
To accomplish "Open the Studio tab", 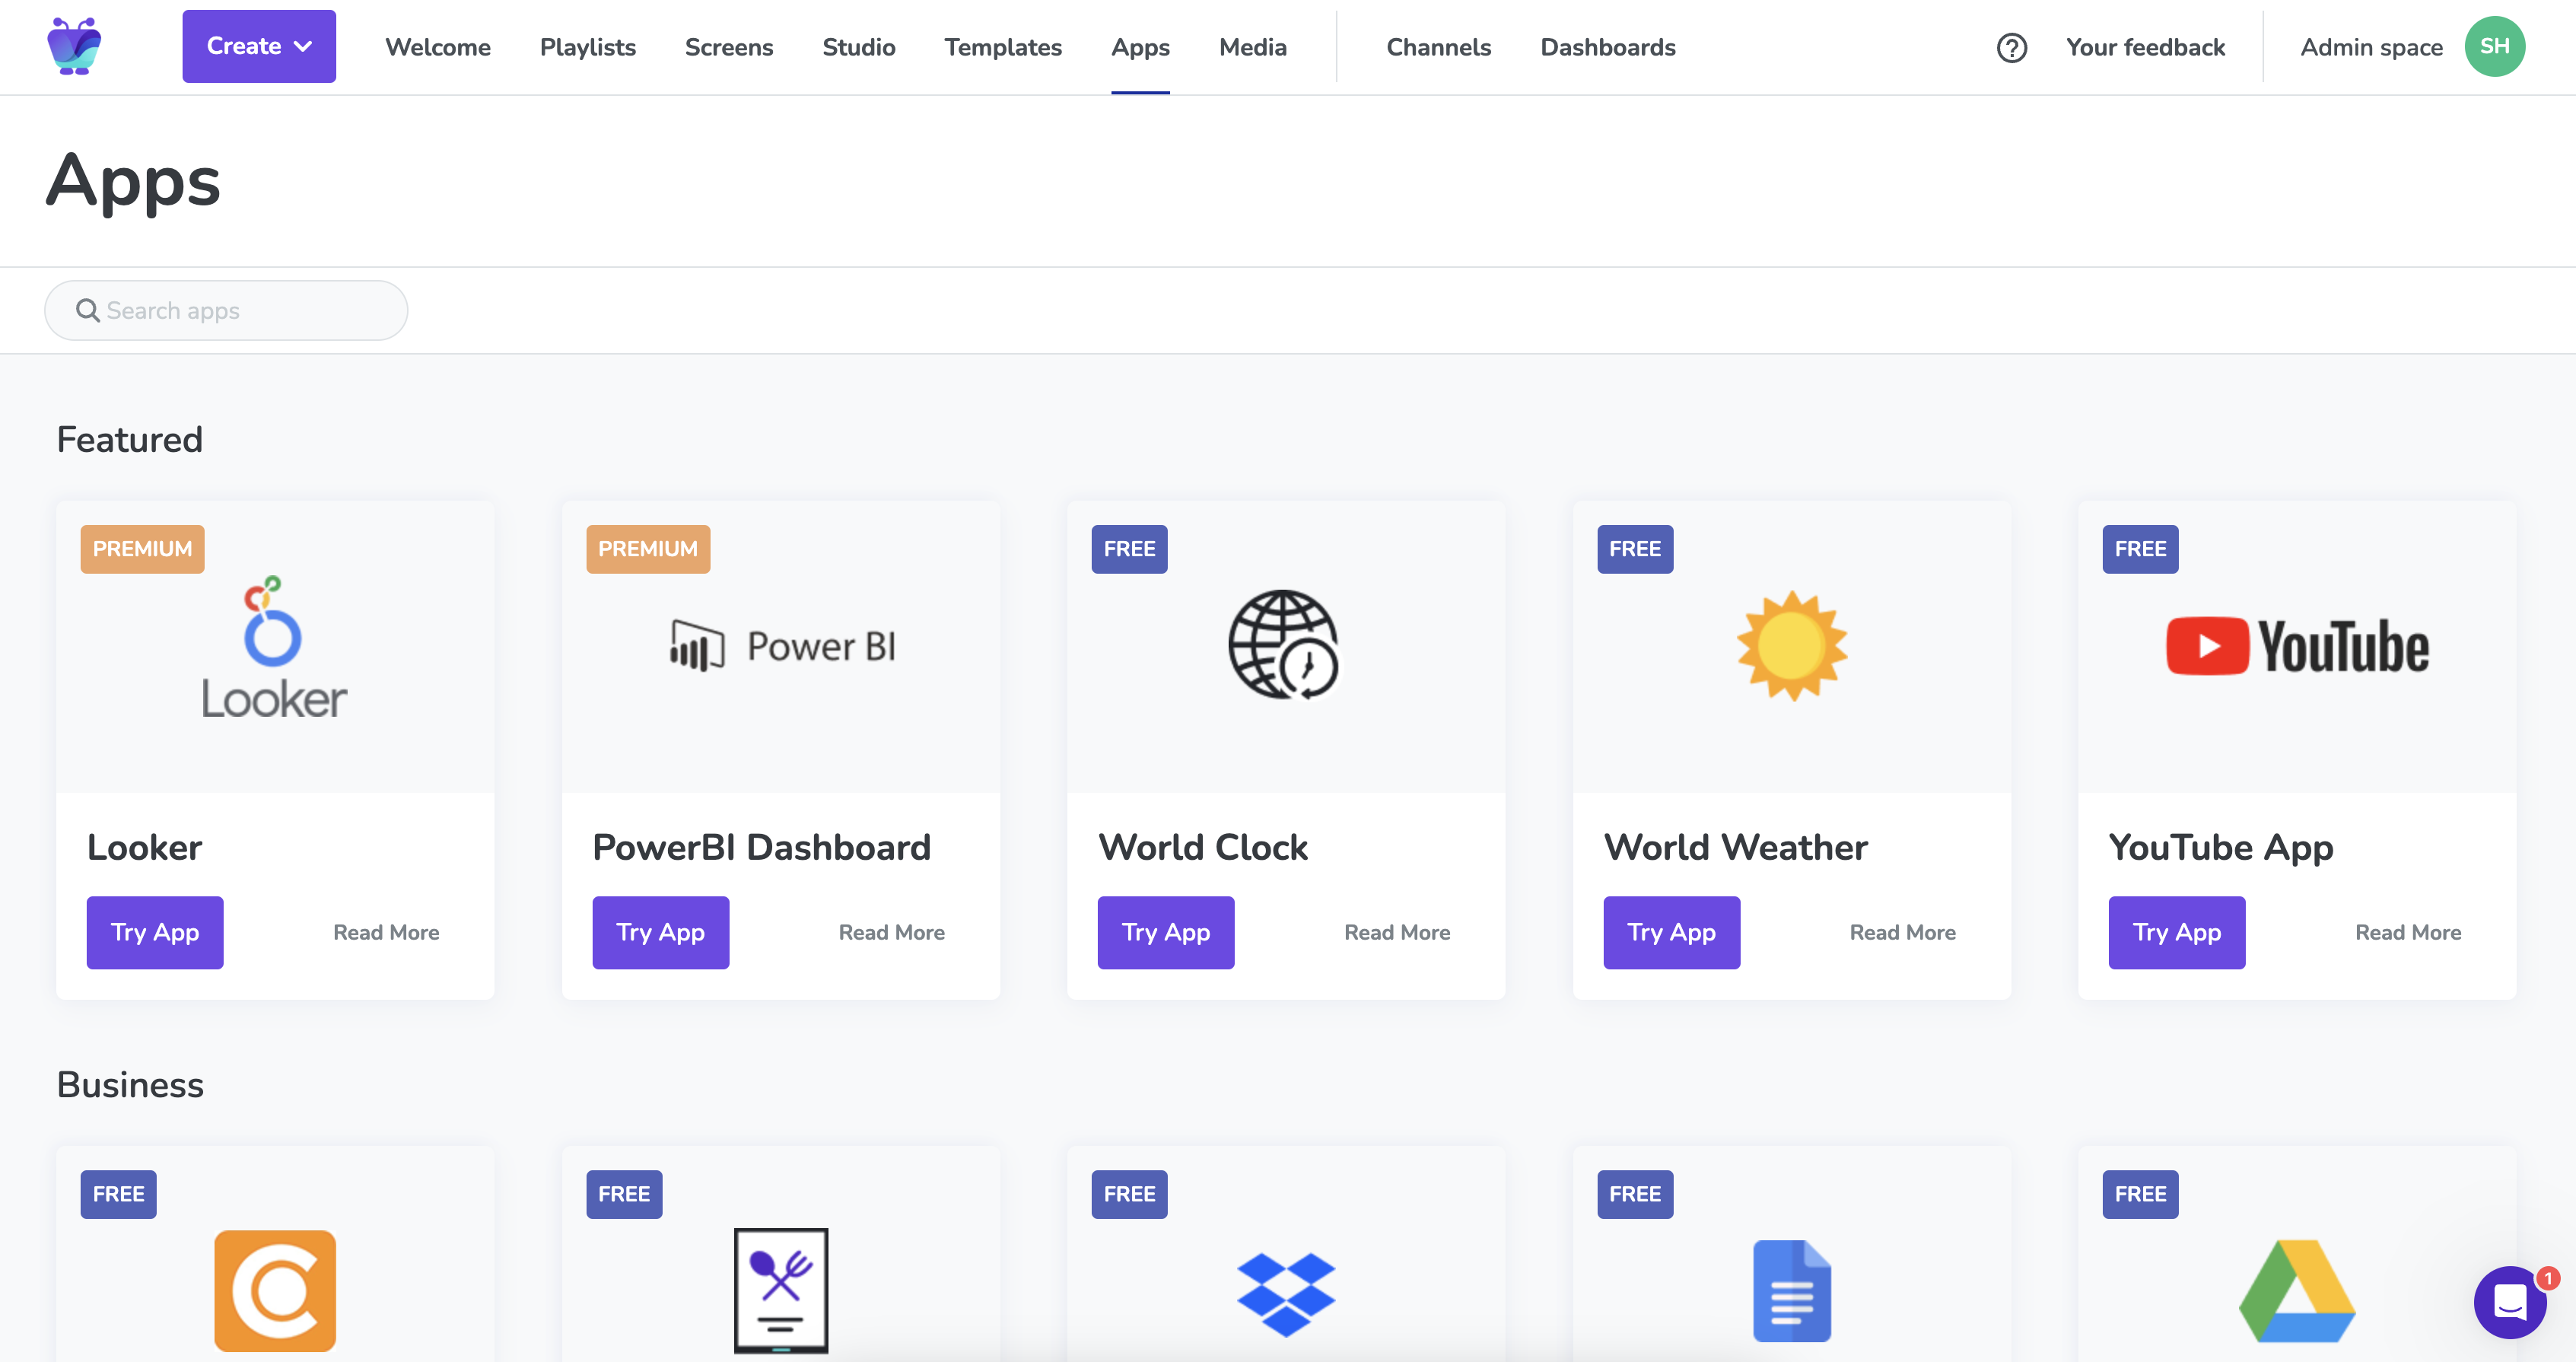I will click(x=859, y=47).
